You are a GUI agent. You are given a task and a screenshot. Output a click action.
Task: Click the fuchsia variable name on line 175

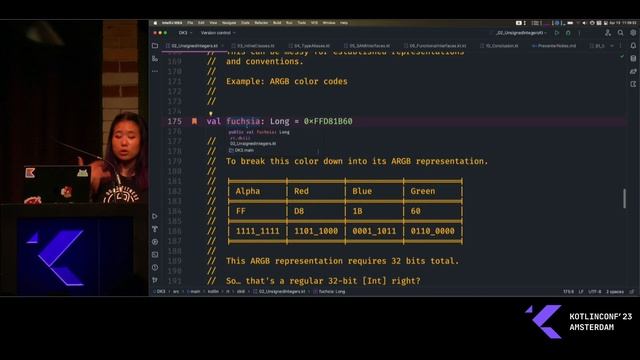click(243, 121)
